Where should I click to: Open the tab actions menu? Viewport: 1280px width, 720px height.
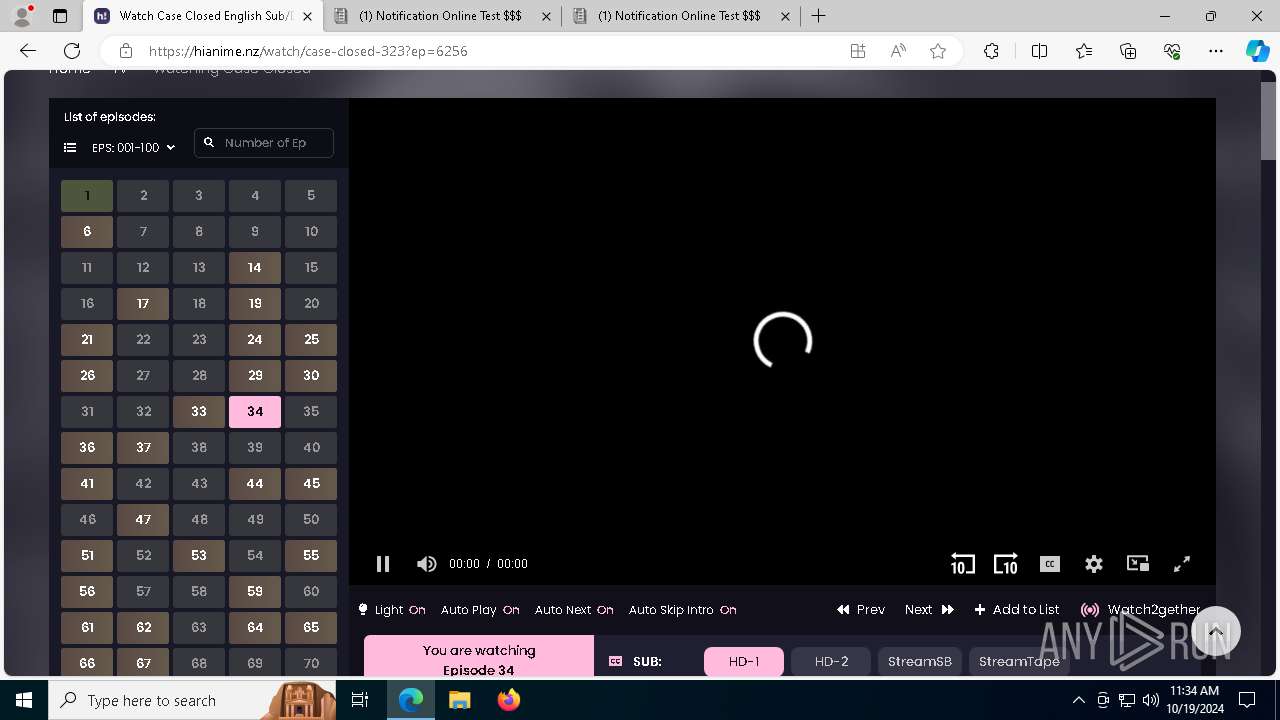[x=60, y=16]
